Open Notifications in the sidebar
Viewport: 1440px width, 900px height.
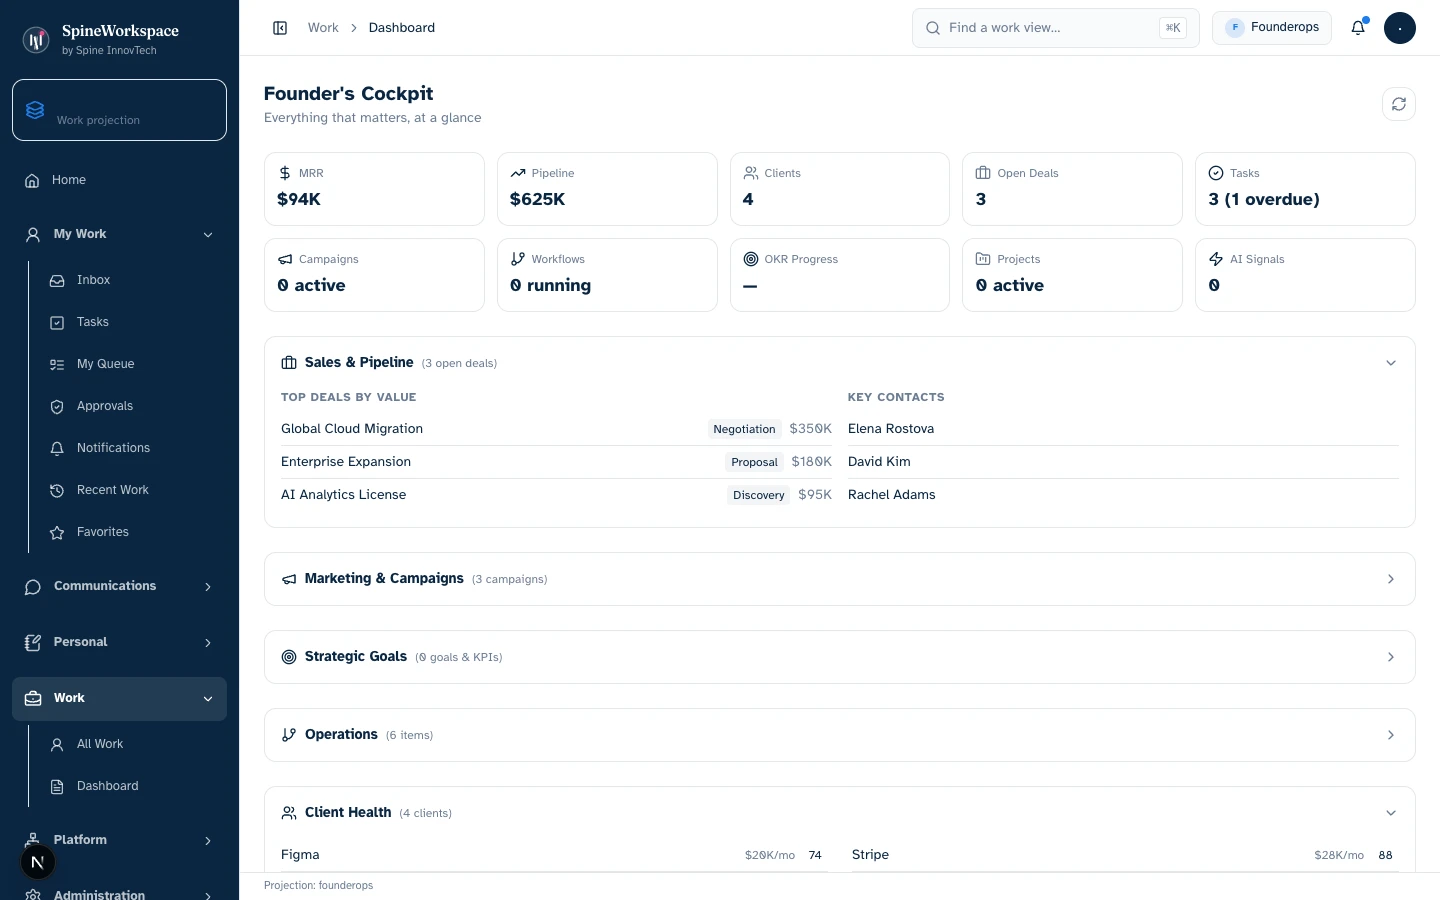132,448
